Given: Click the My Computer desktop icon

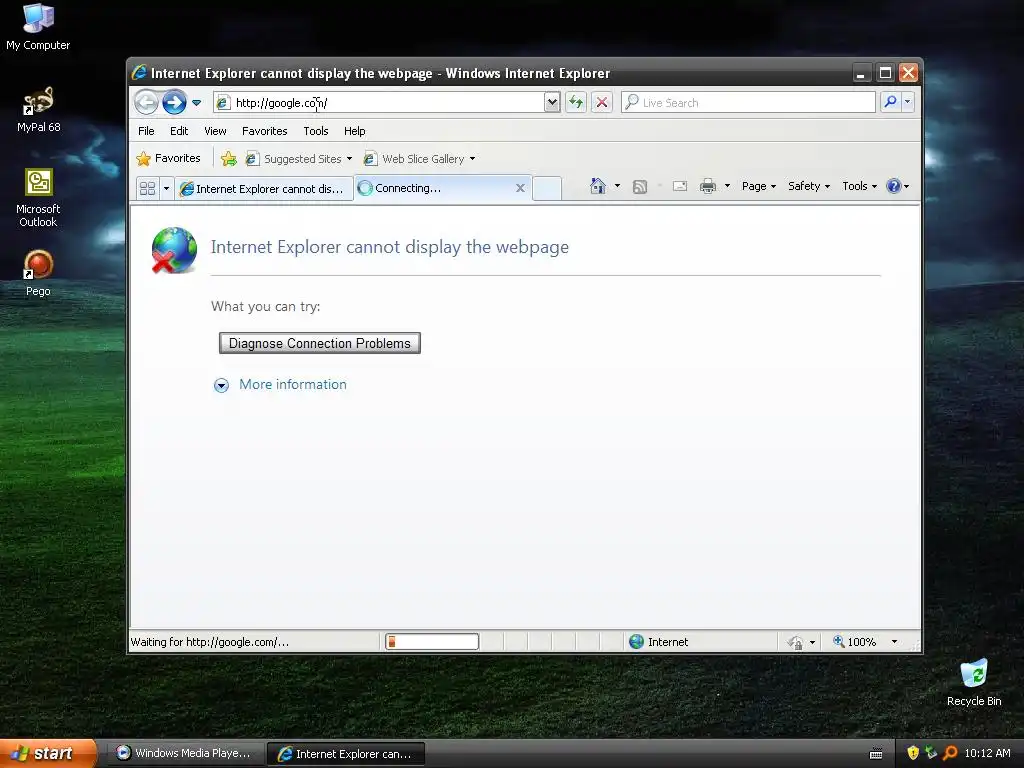Looking at the screenshot, I should pyautogui.click(x=38, y=27).
